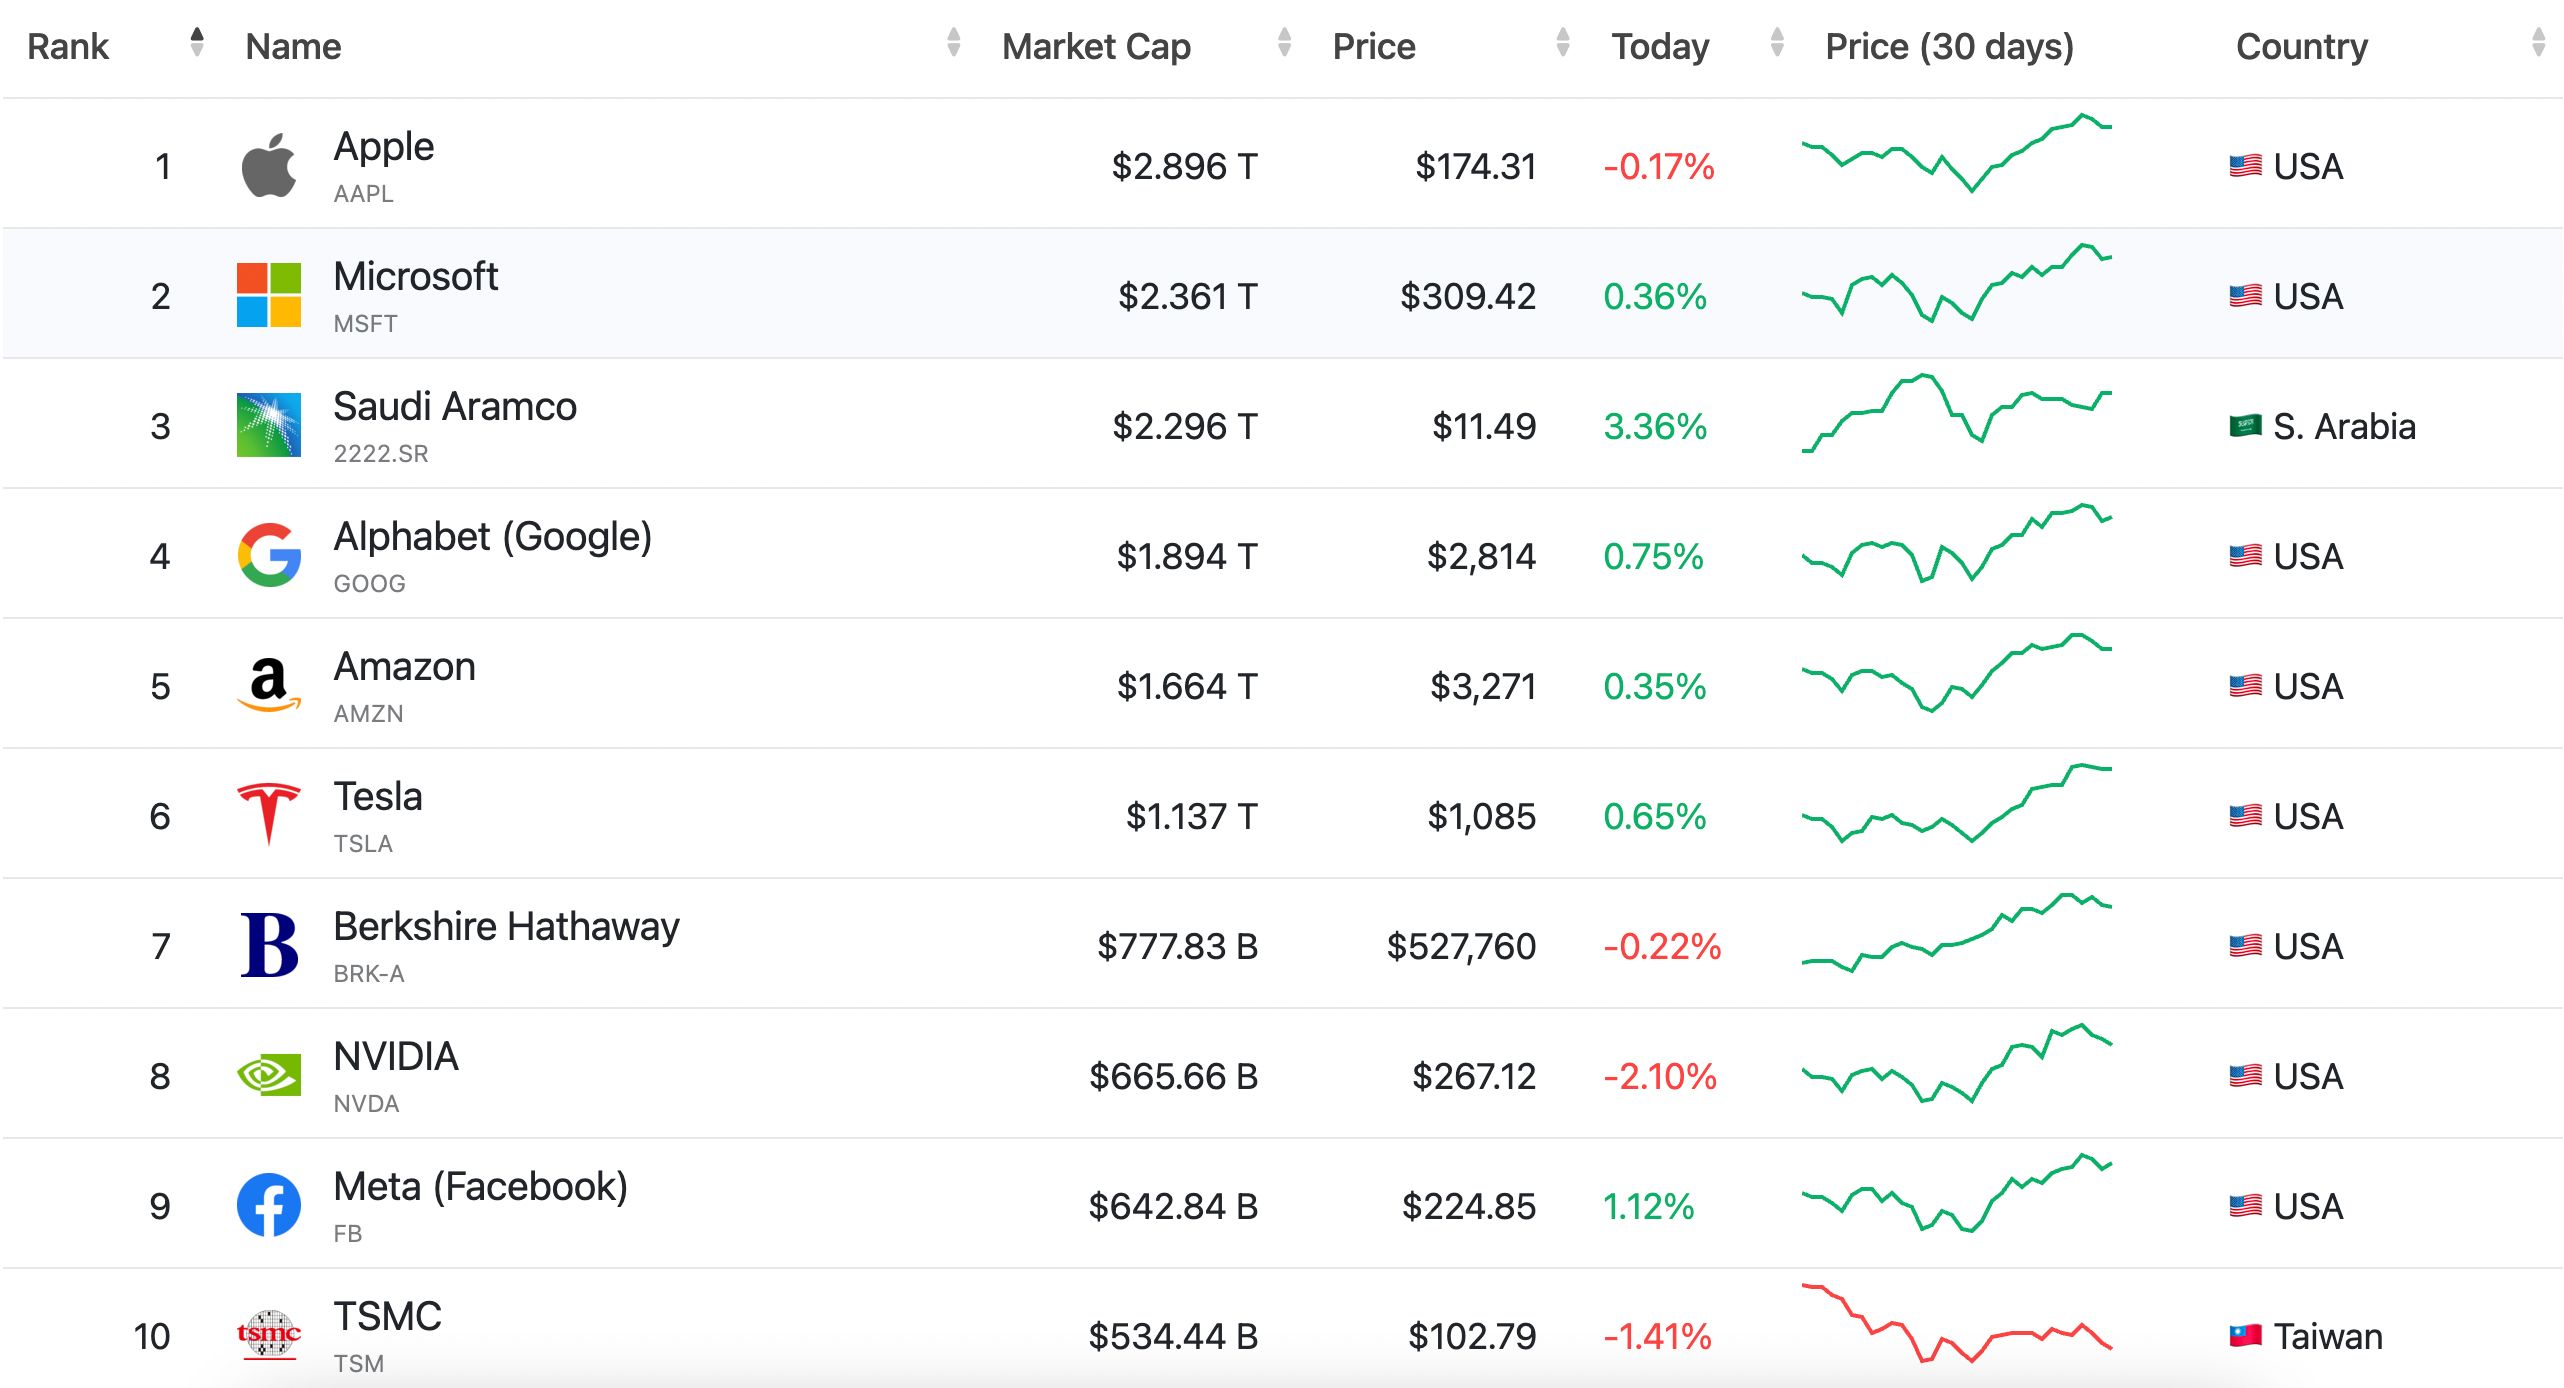Click TSMC's red 30-day price chart
The image size is (2564, 1388).
click(x=1956, y=1323)
